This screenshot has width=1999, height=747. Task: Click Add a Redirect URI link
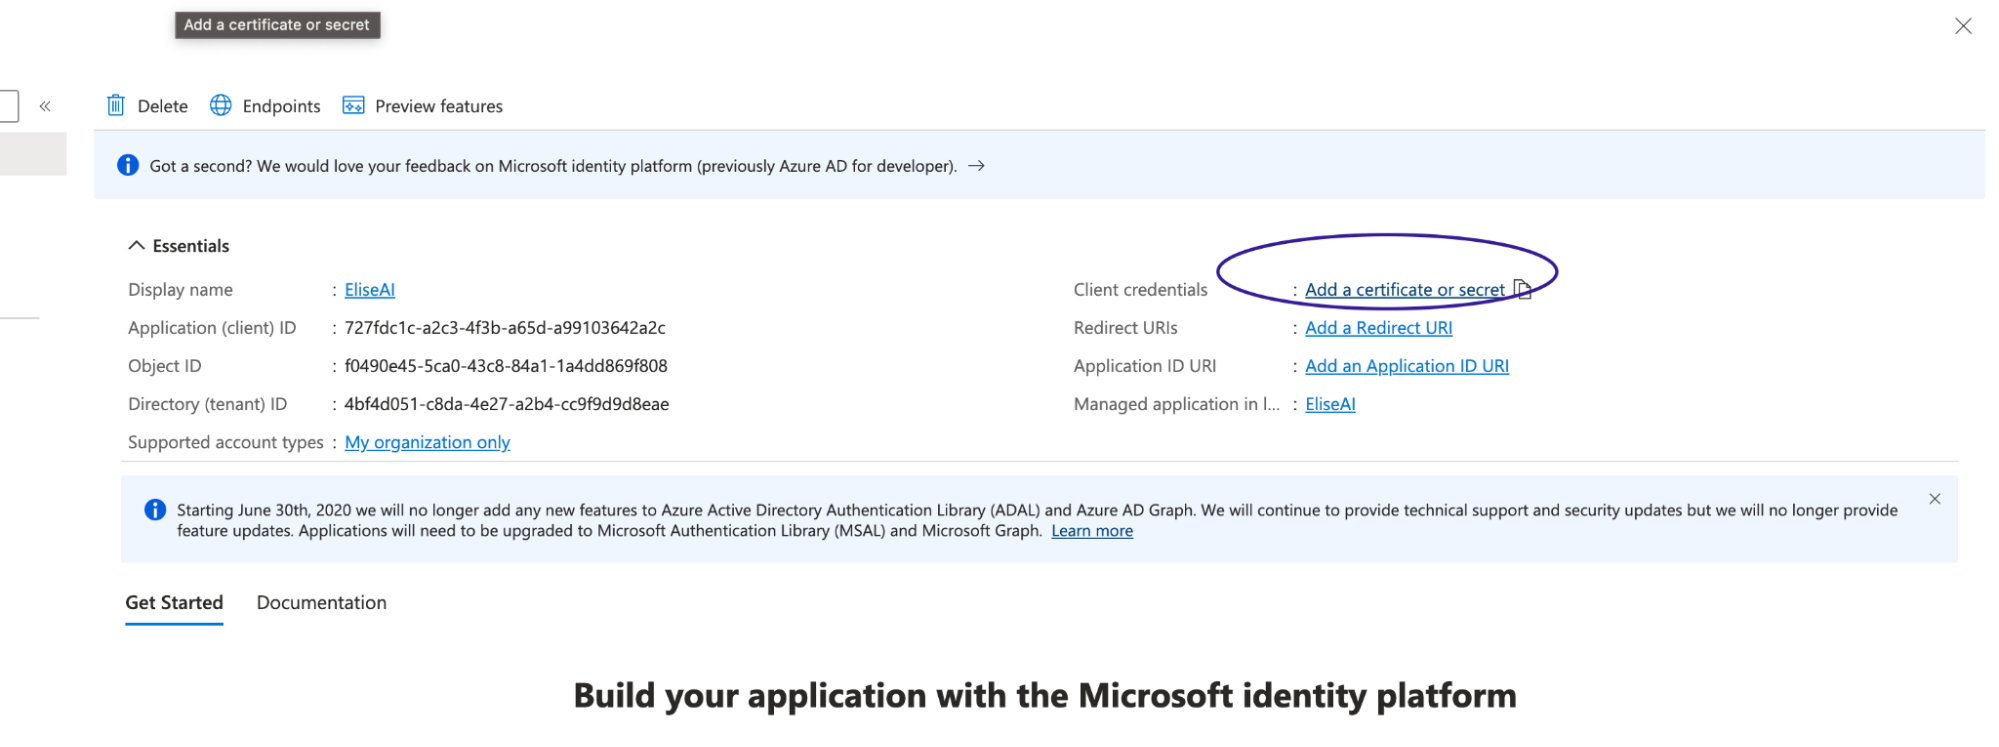pyautogui.click(x=1379, y=328)
